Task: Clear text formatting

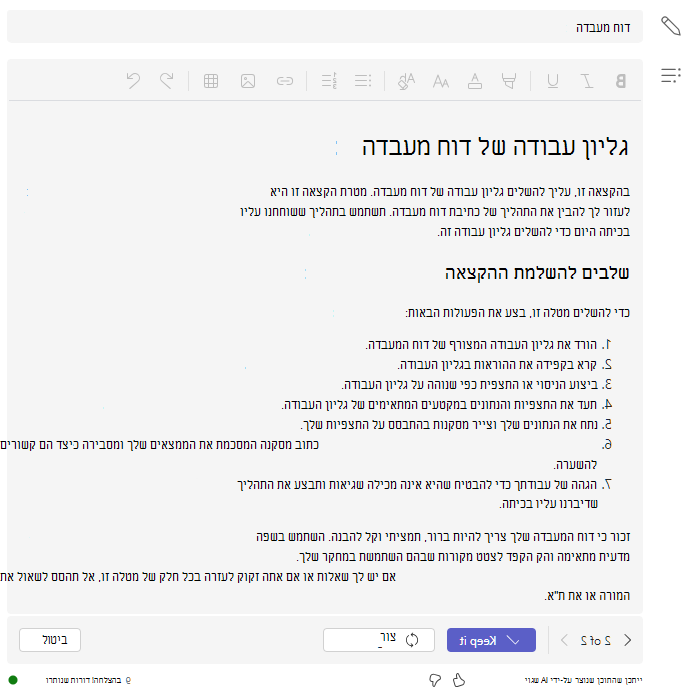Action: (406, 81)
